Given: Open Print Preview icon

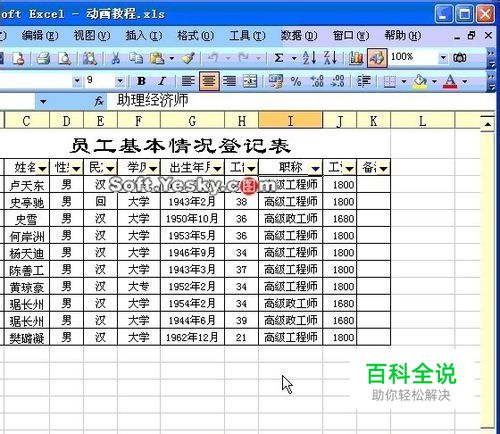Looking at the screenshot, I should pos(64,58).
